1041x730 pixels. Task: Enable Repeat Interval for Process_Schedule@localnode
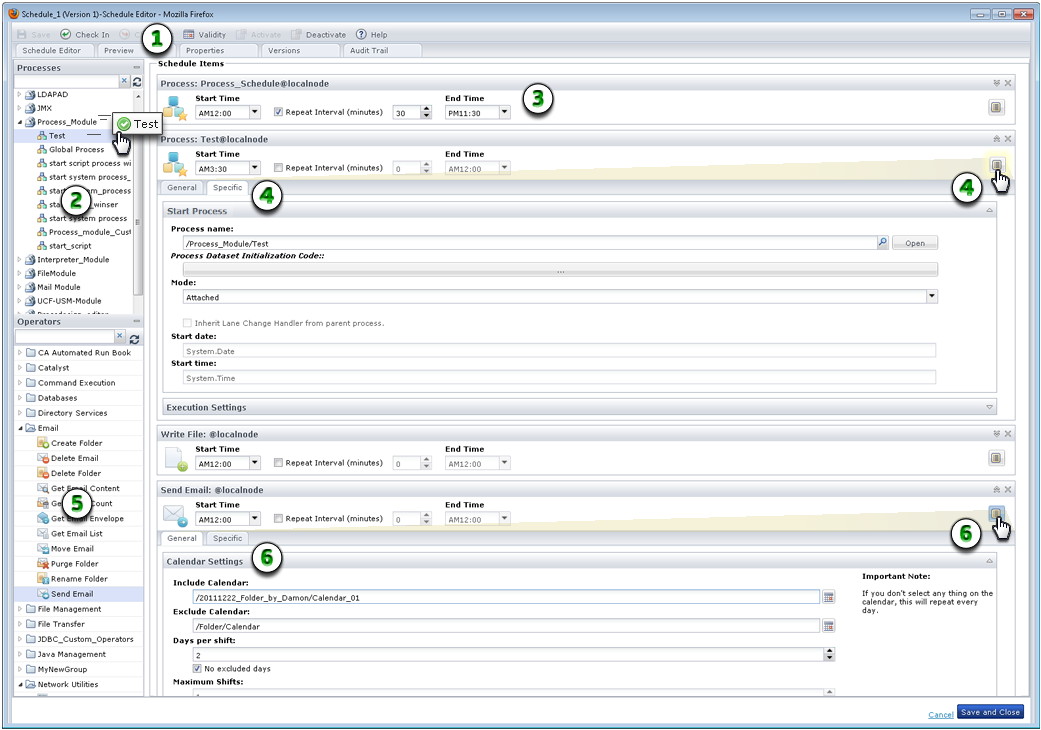(x=277, y=112)
